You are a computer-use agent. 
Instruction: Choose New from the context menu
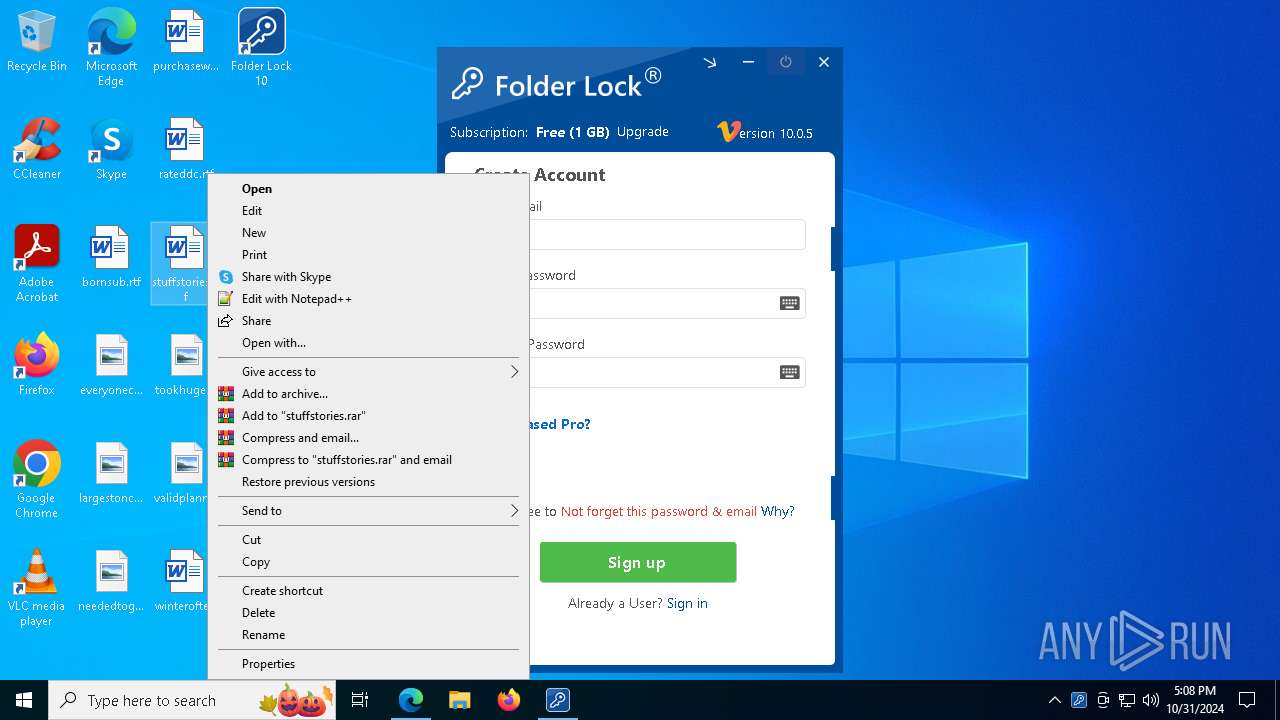368,233
